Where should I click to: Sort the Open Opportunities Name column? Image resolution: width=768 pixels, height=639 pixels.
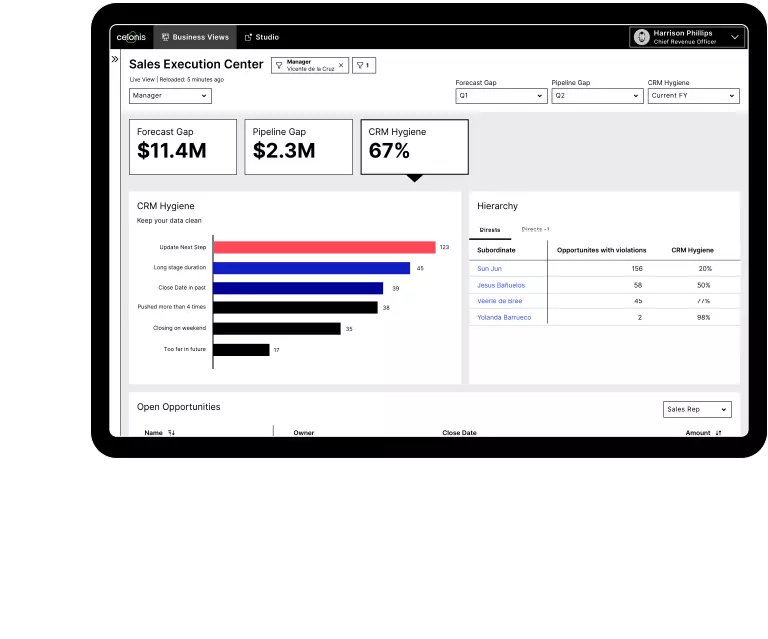point(171,433)
